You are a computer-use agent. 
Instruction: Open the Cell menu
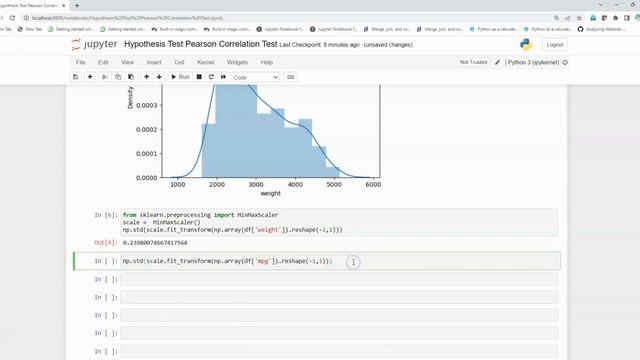(x=179, y=62)
